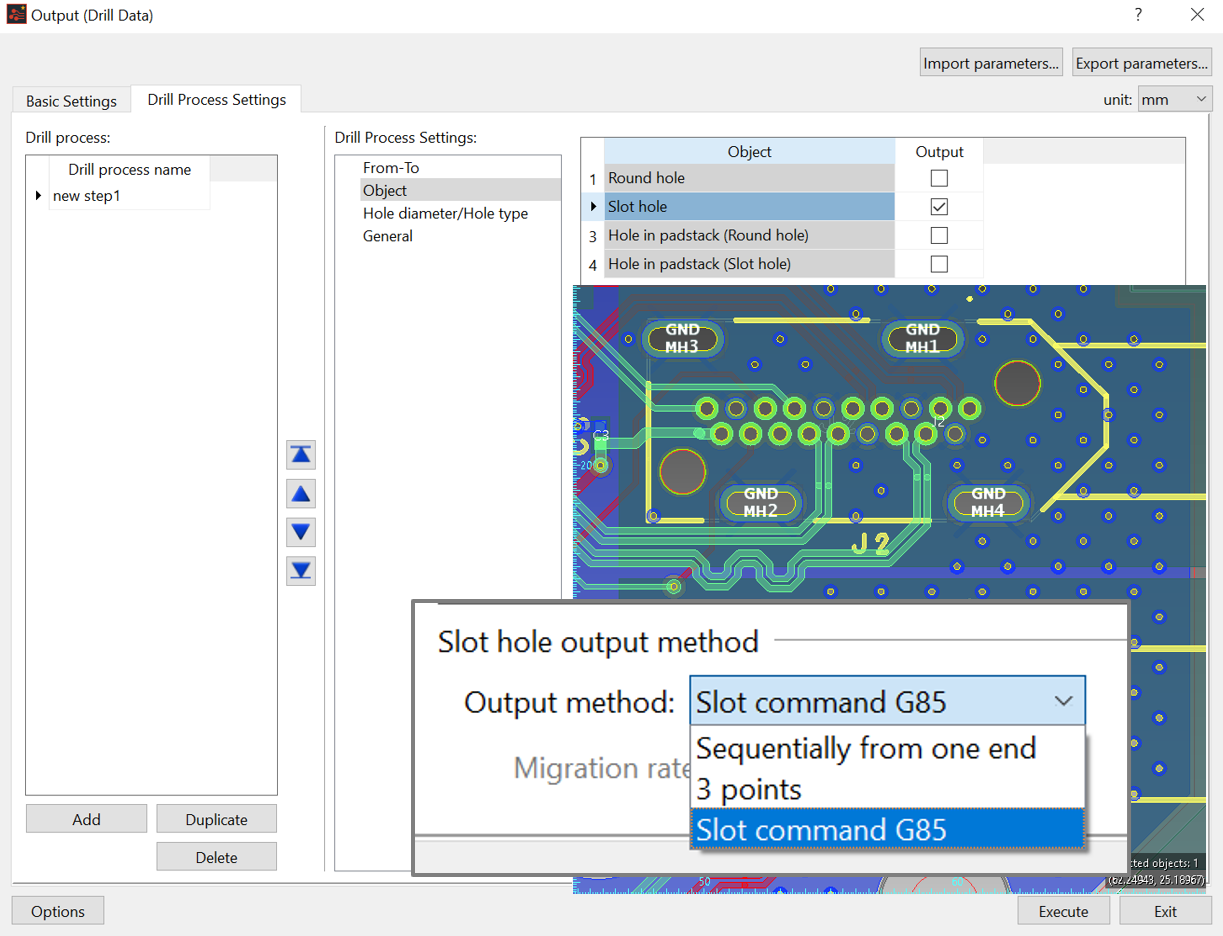Image resolution: width=1223 pixels, height=936 pixels.
Task: Click the Drill process name column header
Action: 130,169
